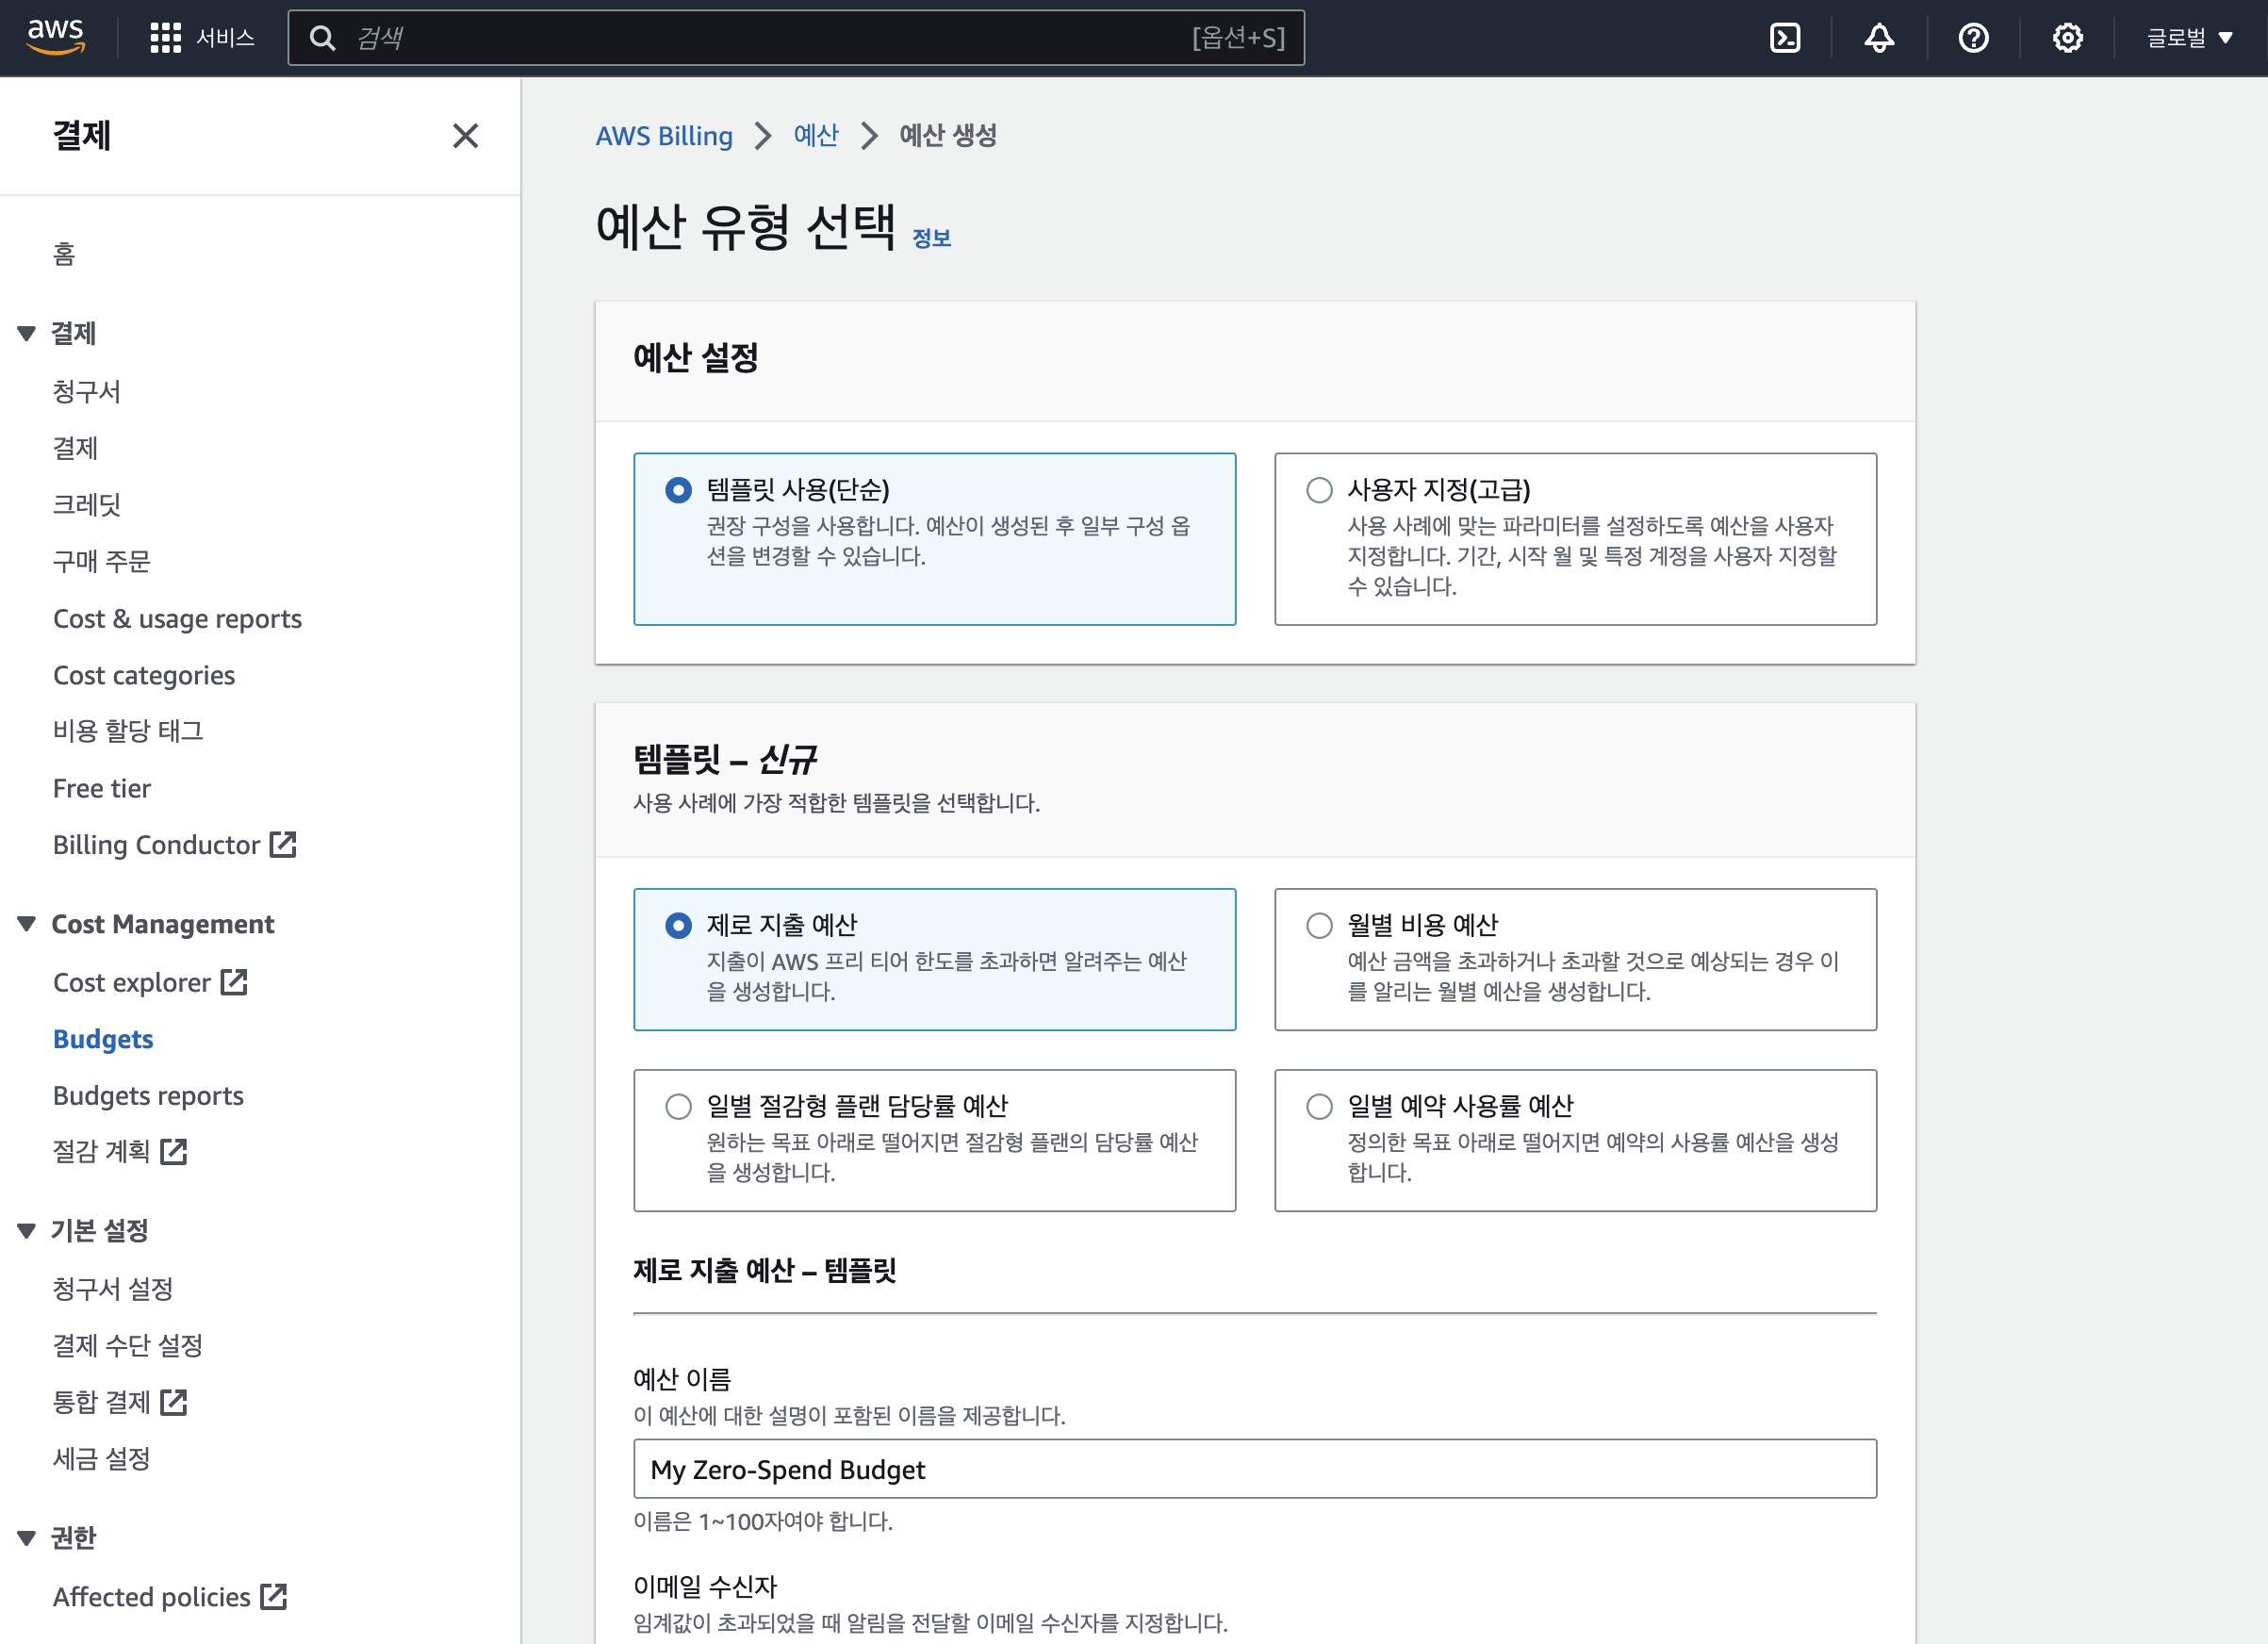
Task: Click the 예산 이름 input field
Action: click(1255, 1469)
